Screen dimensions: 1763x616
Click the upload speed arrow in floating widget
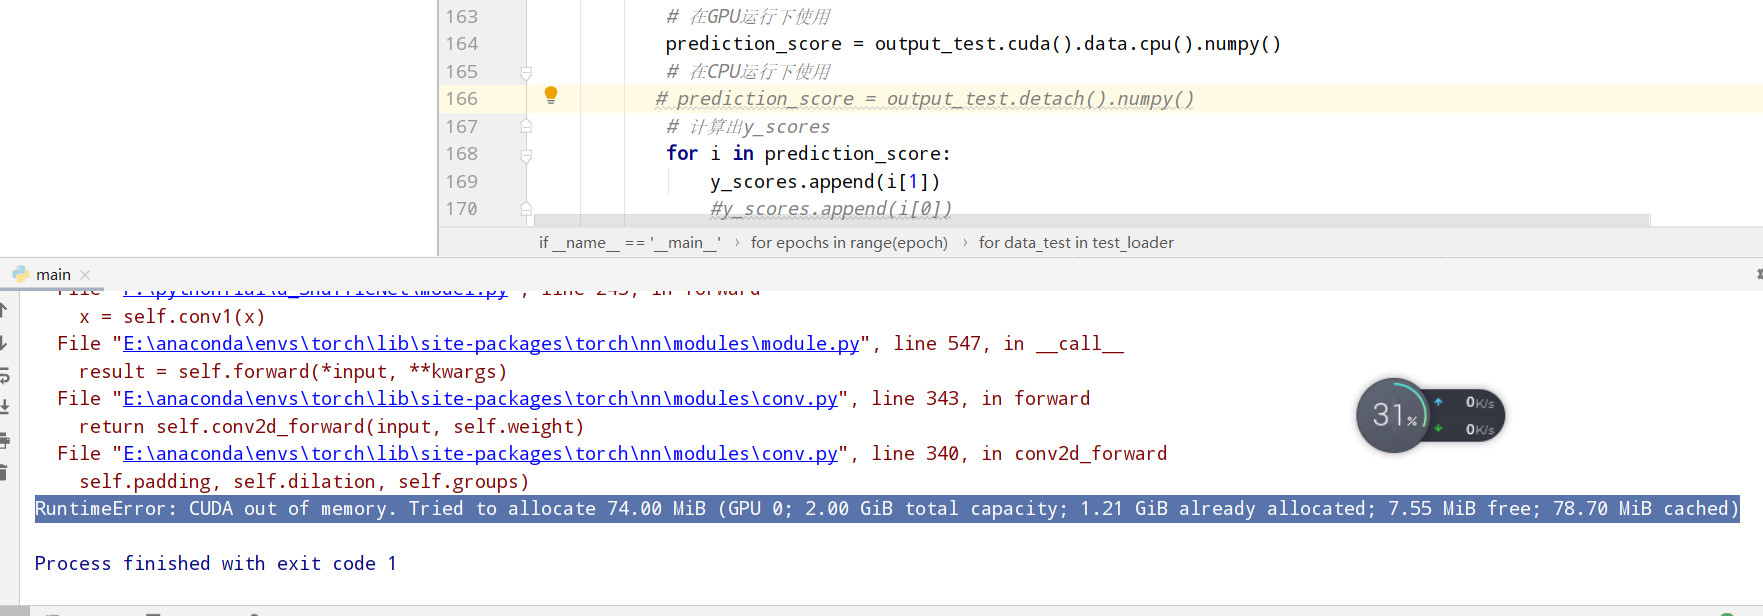click(1438, 402)
